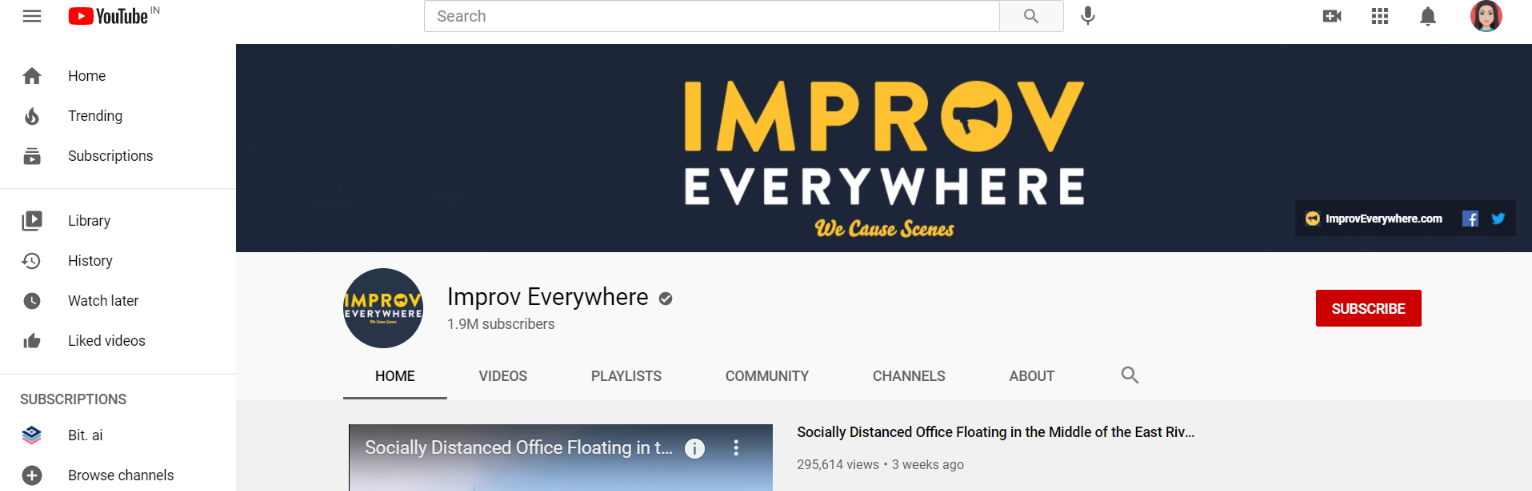Switch to HOME tab
The height and width of the screenshot is (491, 1532).
pos(395,376)
